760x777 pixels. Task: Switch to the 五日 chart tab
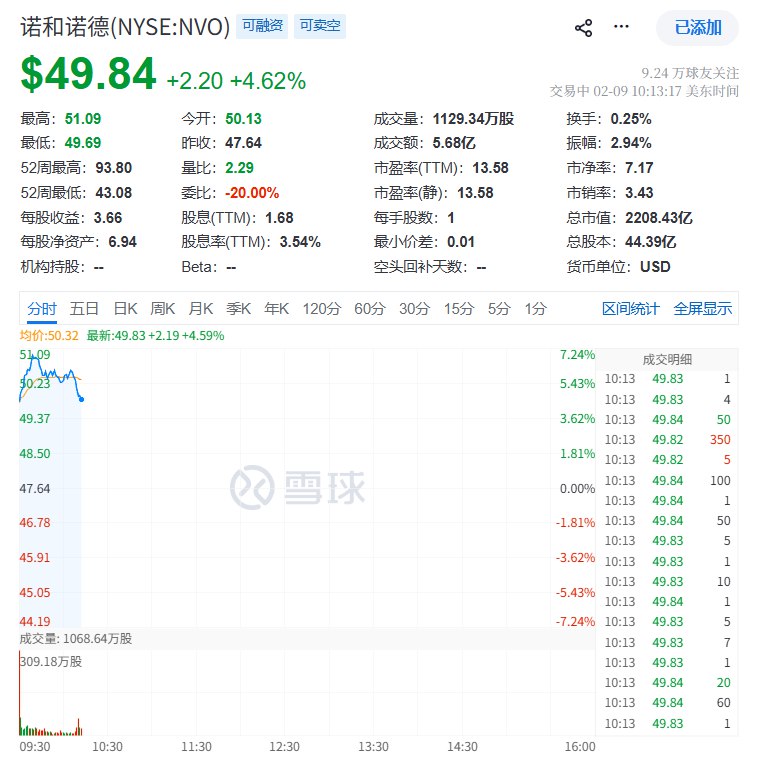coord(84,309)
